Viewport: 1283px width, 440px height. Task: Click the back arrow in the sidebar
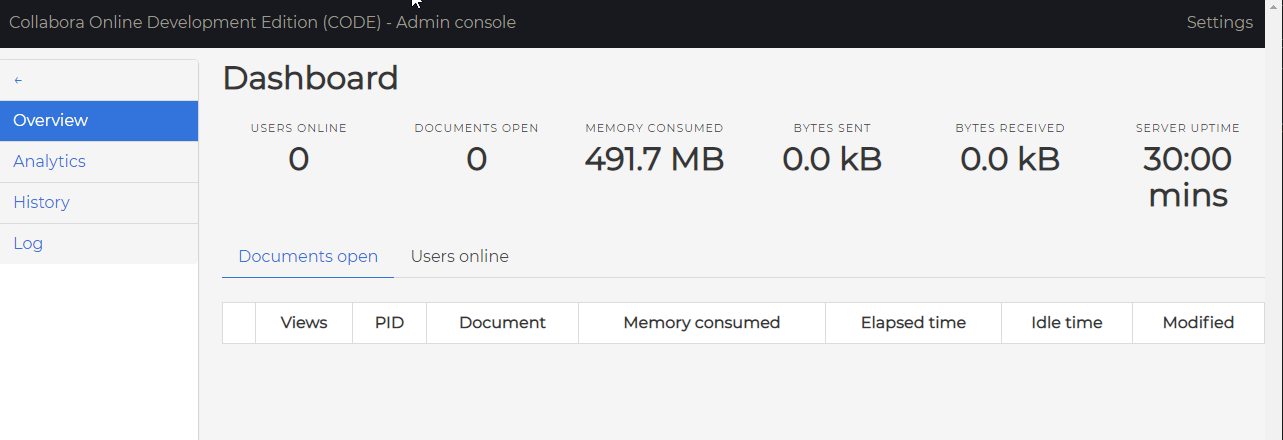pos(18,80)
